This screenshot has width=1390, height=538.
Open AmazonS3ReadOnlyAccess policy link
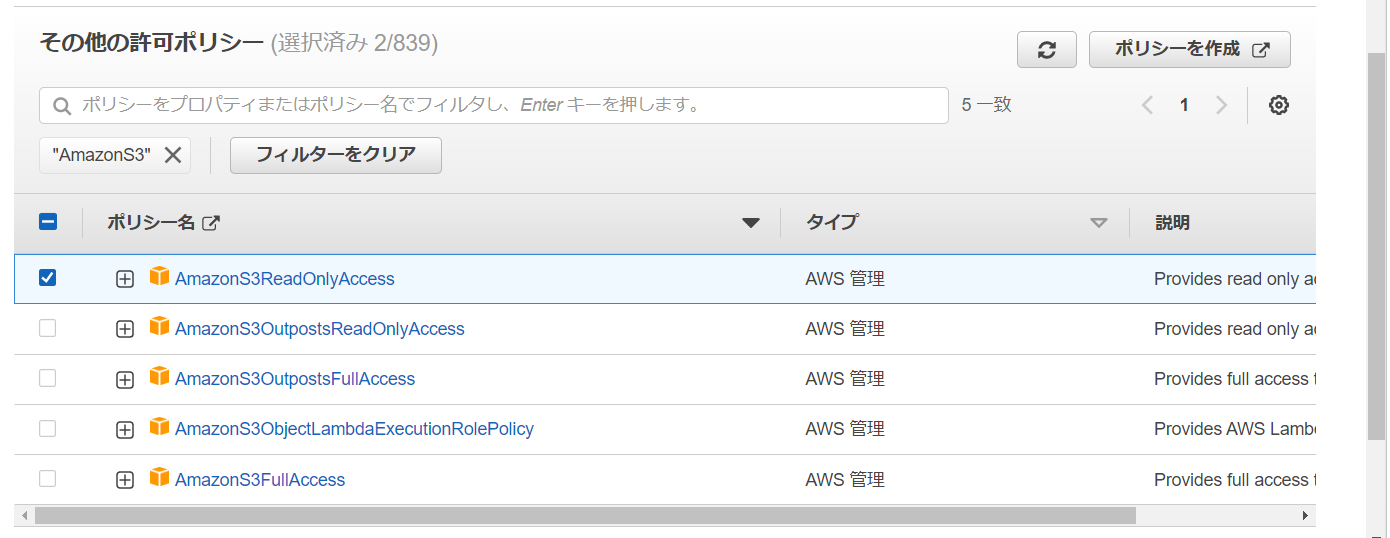click(285, 279)
